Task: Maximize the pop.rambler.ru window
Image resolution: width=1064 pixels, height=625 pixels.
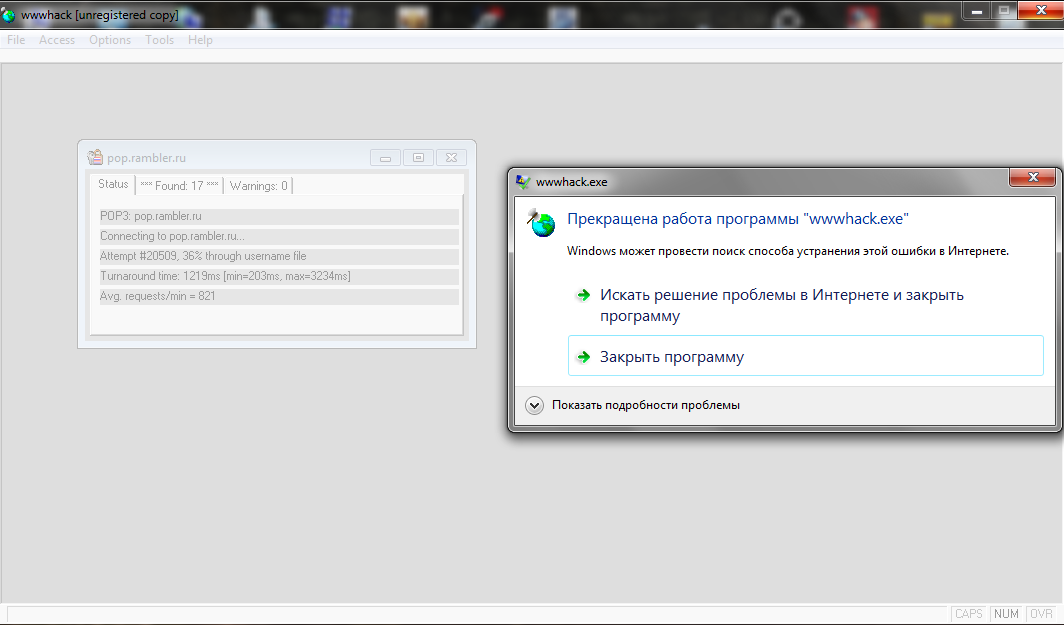Action: [418, 157]
